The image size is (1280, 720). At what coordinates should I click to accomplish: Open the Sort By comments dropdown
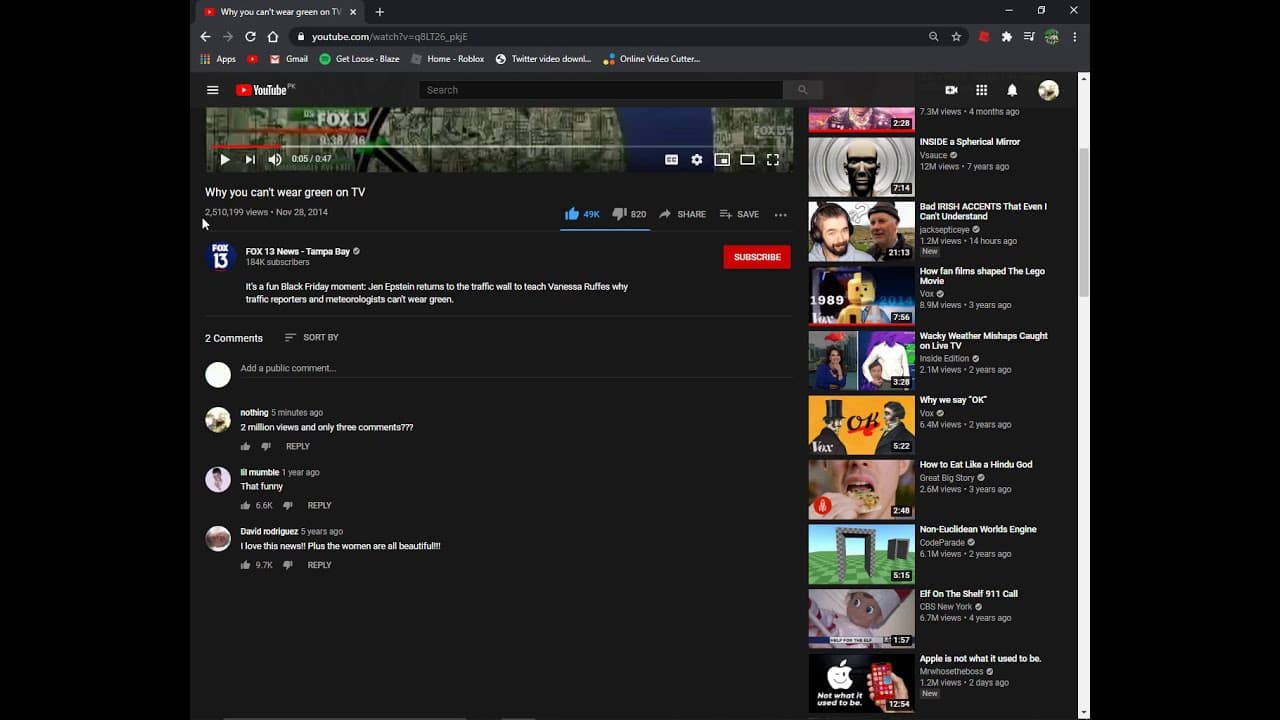click(311, 338)
